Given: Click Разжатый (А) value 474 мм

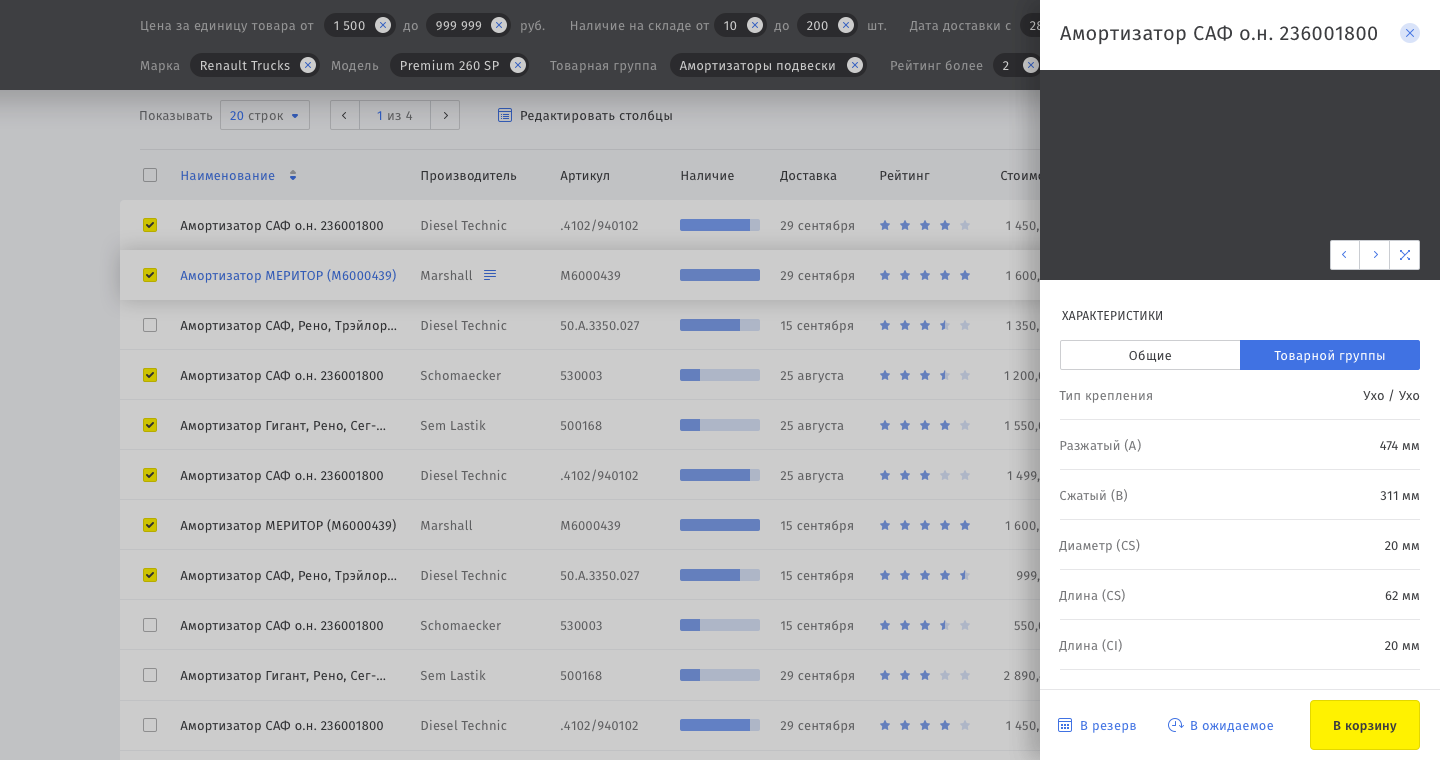Looking at the screenshot, I should (1399, 445).
